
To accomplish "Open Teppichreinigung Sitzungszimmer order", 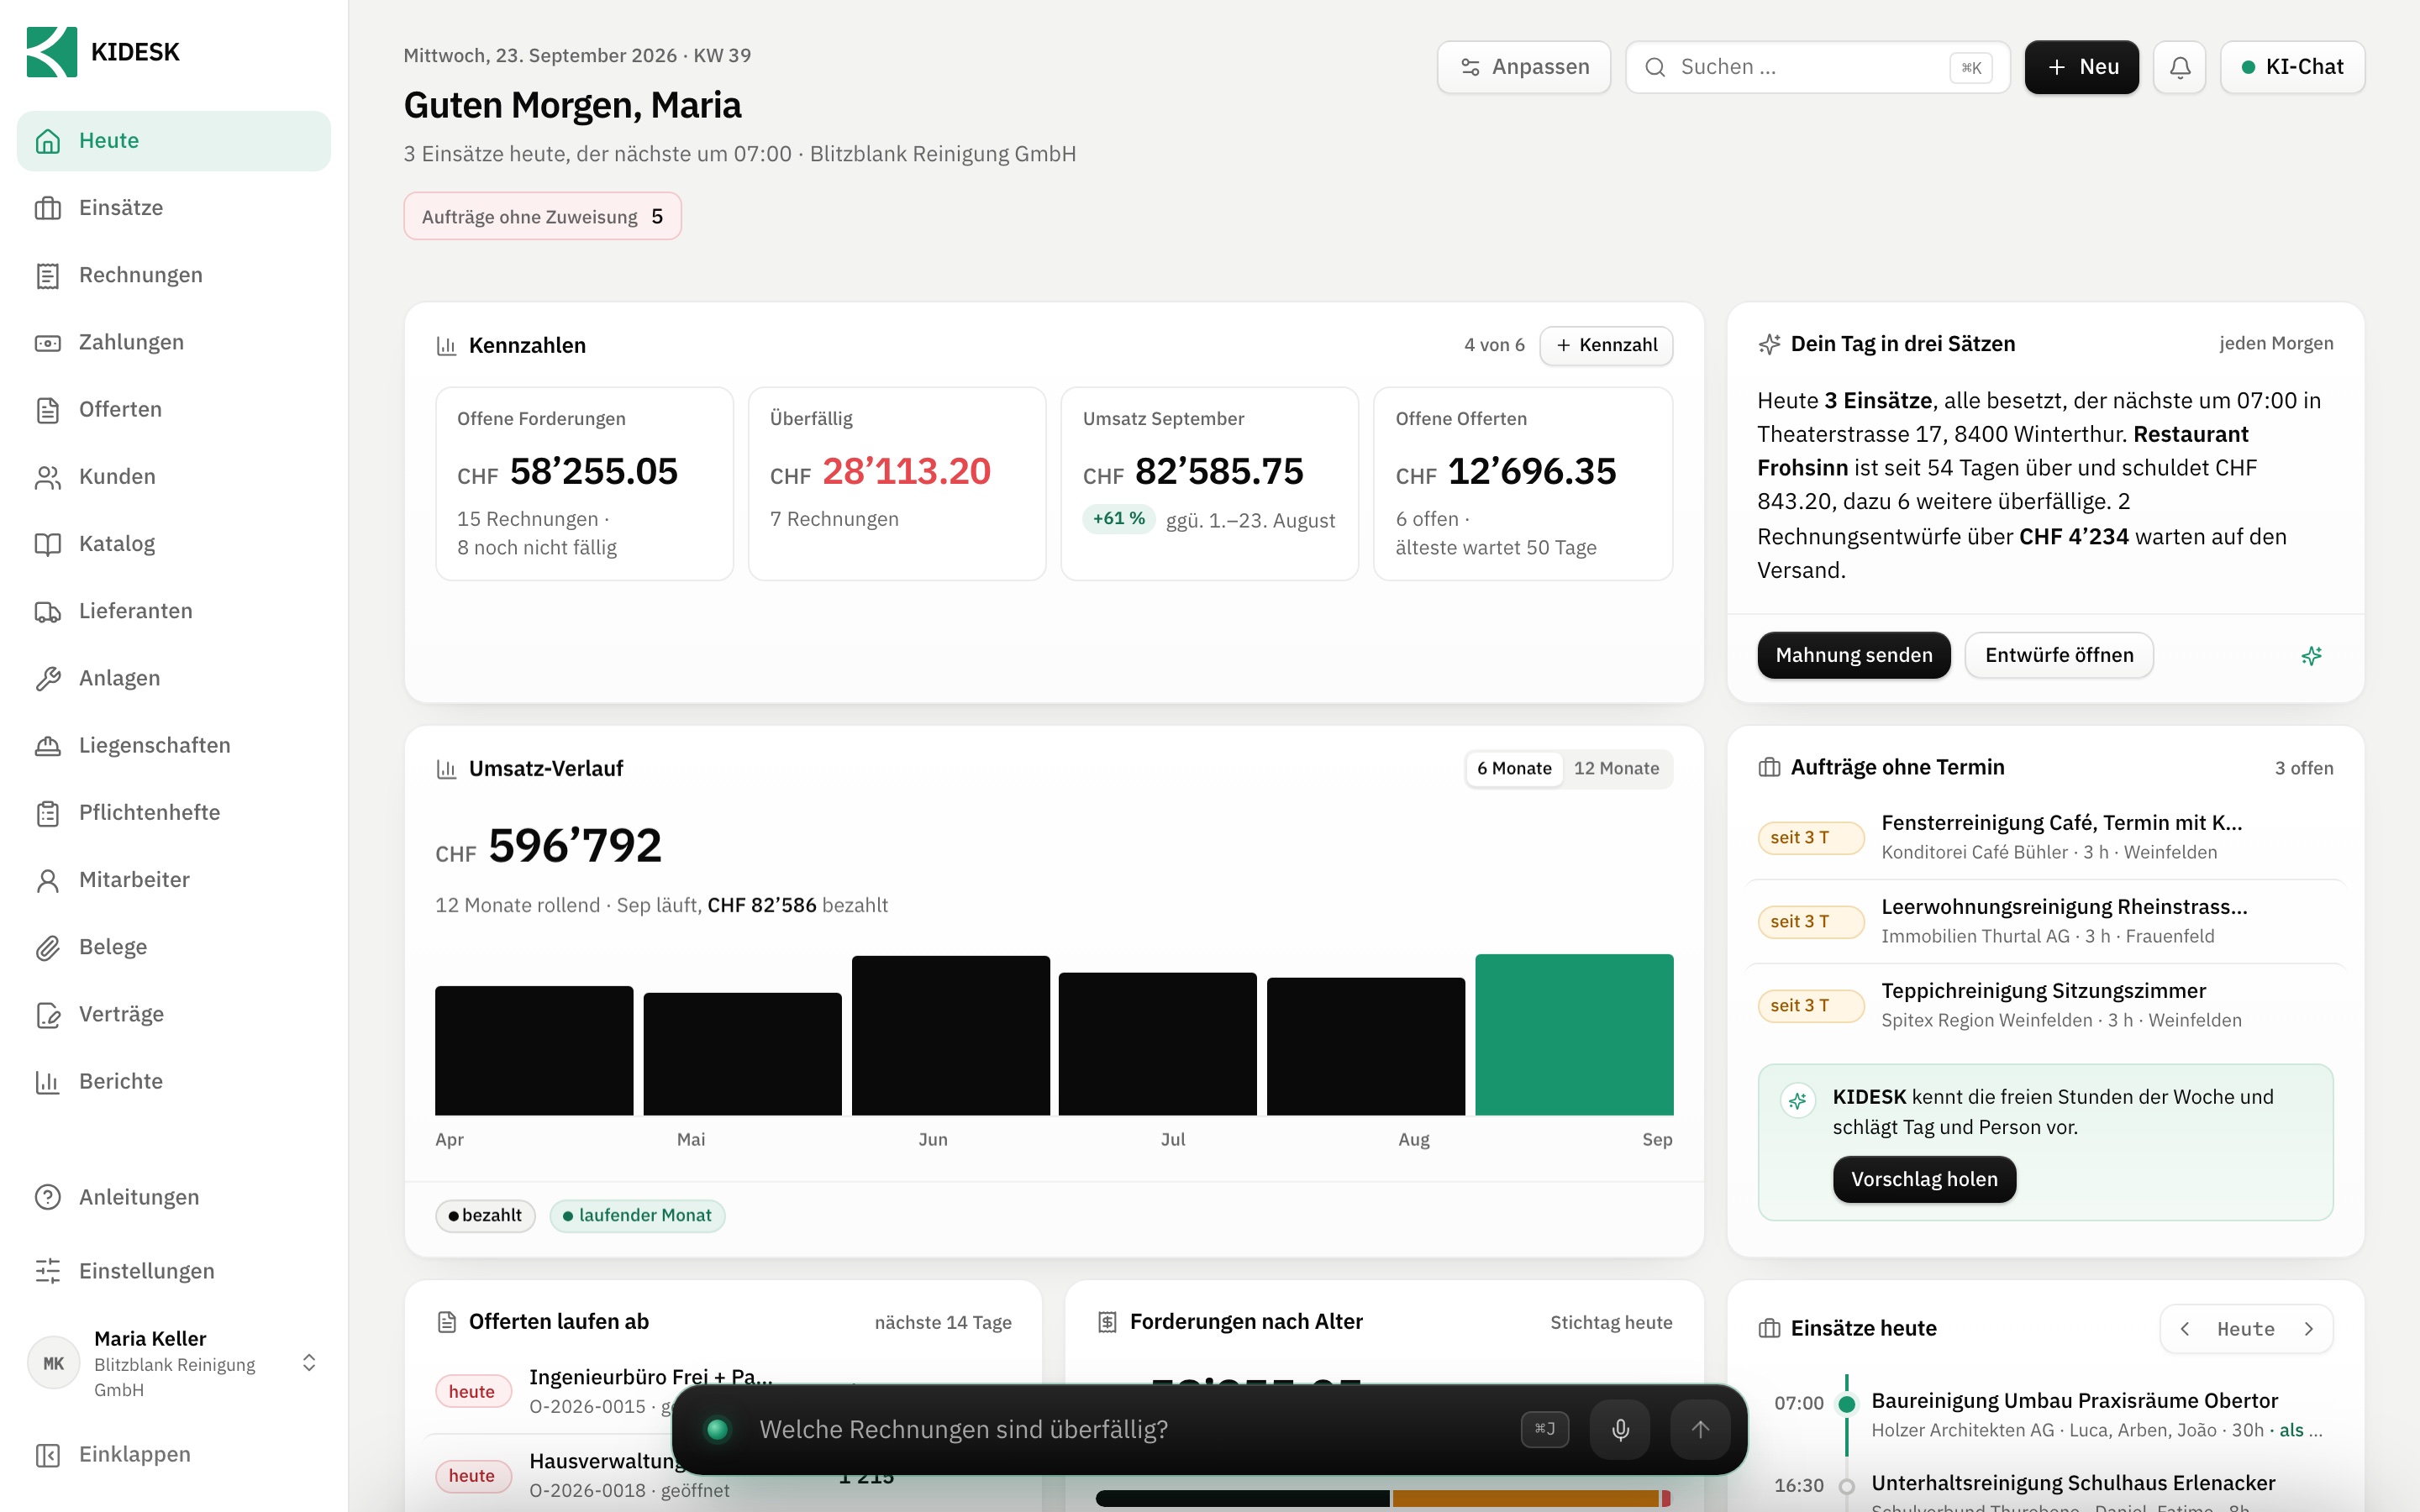I will (2045, 1005).
